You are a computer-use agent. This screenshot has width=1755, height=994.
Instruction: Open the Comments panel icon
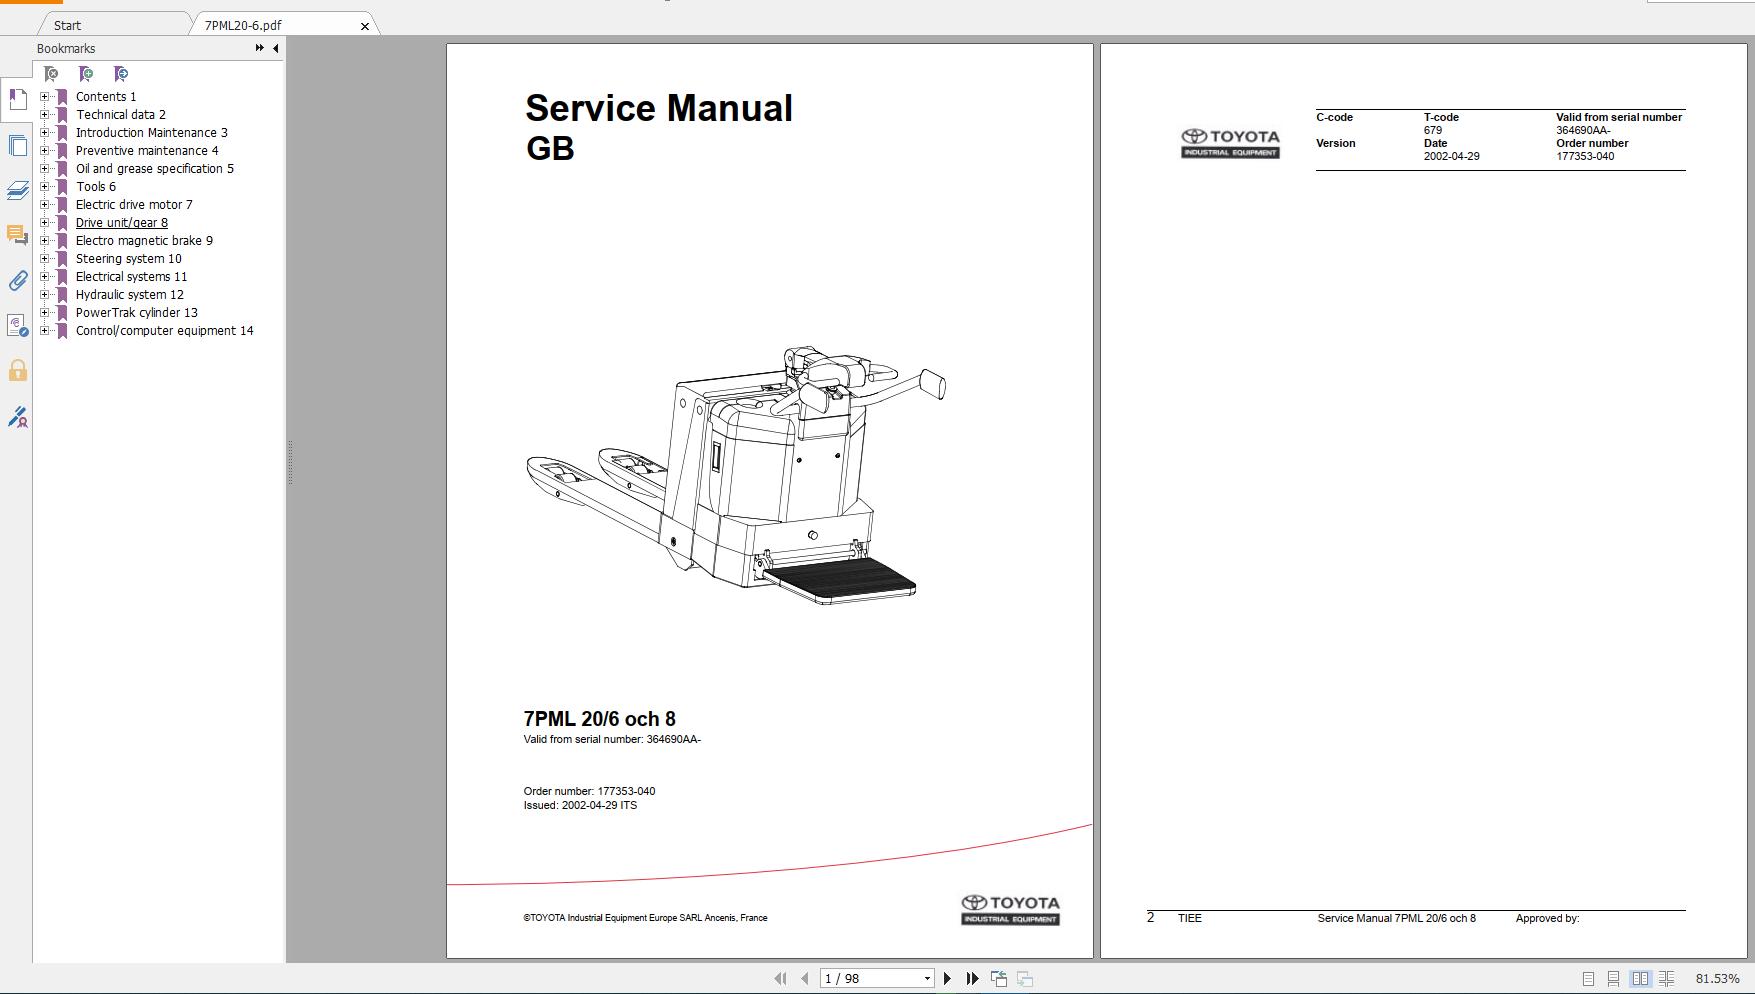point(17,235)
